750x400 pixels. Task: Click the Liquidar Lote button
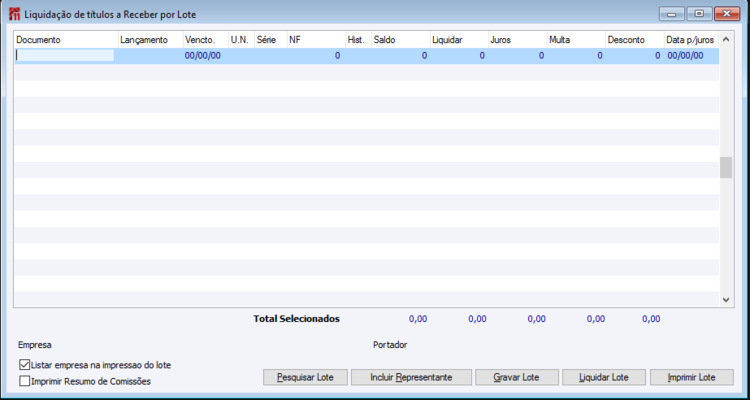pyautogui.click(x=604, y=377)
